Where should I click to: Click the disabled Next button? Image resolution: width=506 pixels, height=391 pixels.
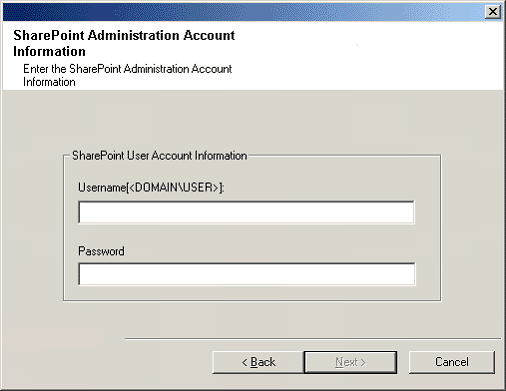(x=350, y=362)
